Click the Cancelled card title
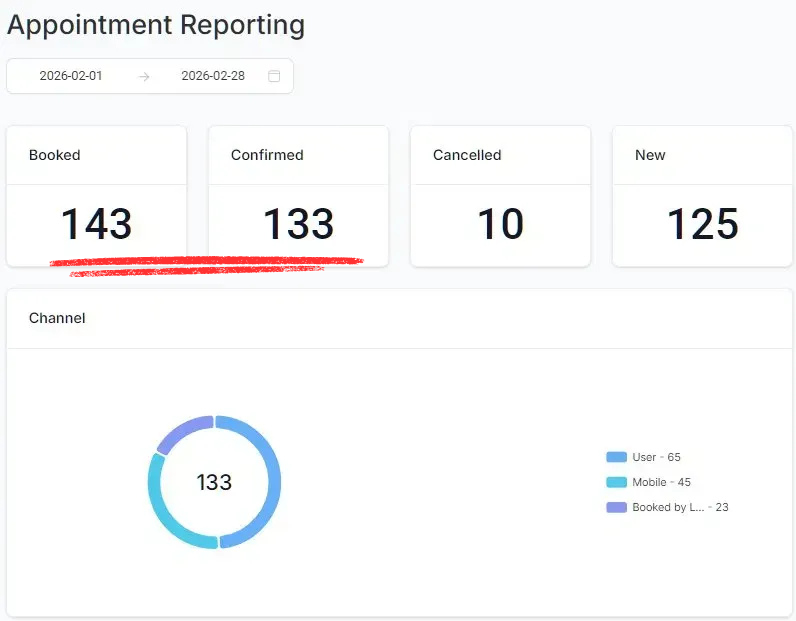 tap(467, 155)
